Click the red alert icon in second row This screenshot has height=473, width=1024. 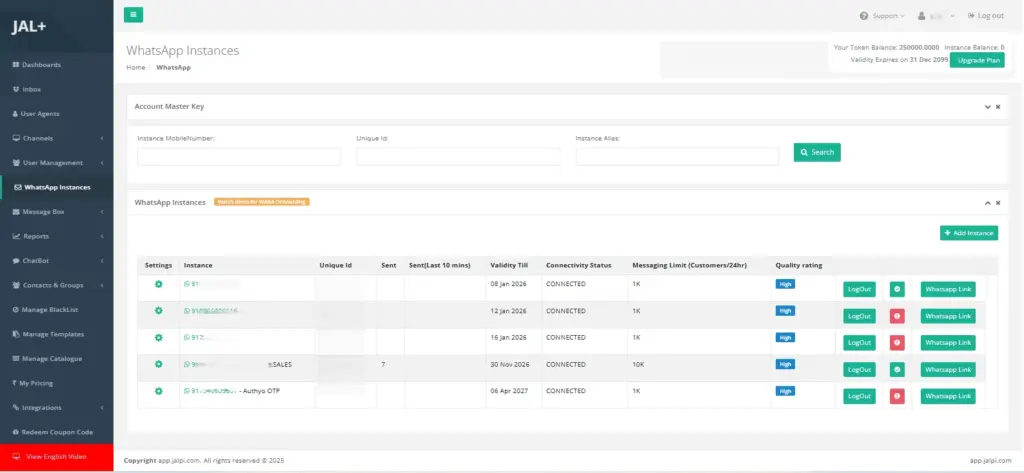pyautogui.click(x=897, y=316)
